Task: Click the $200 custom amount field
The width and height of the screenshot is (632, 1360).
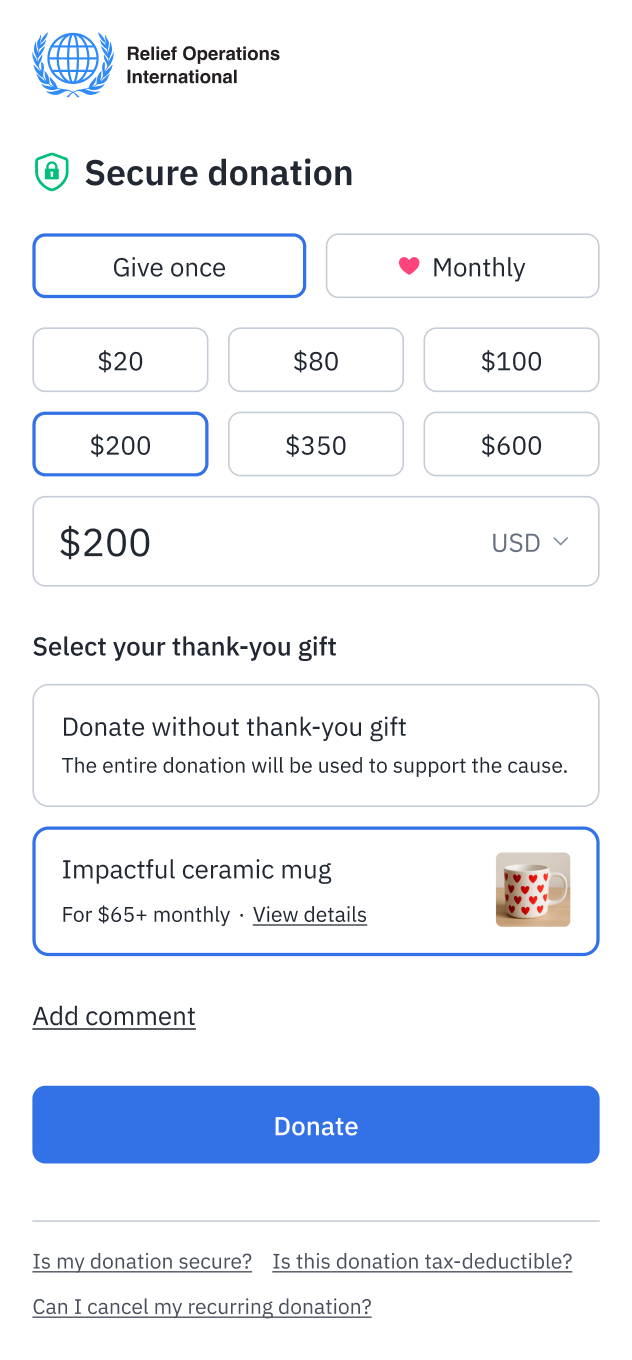Action: (x=200, y=541)
